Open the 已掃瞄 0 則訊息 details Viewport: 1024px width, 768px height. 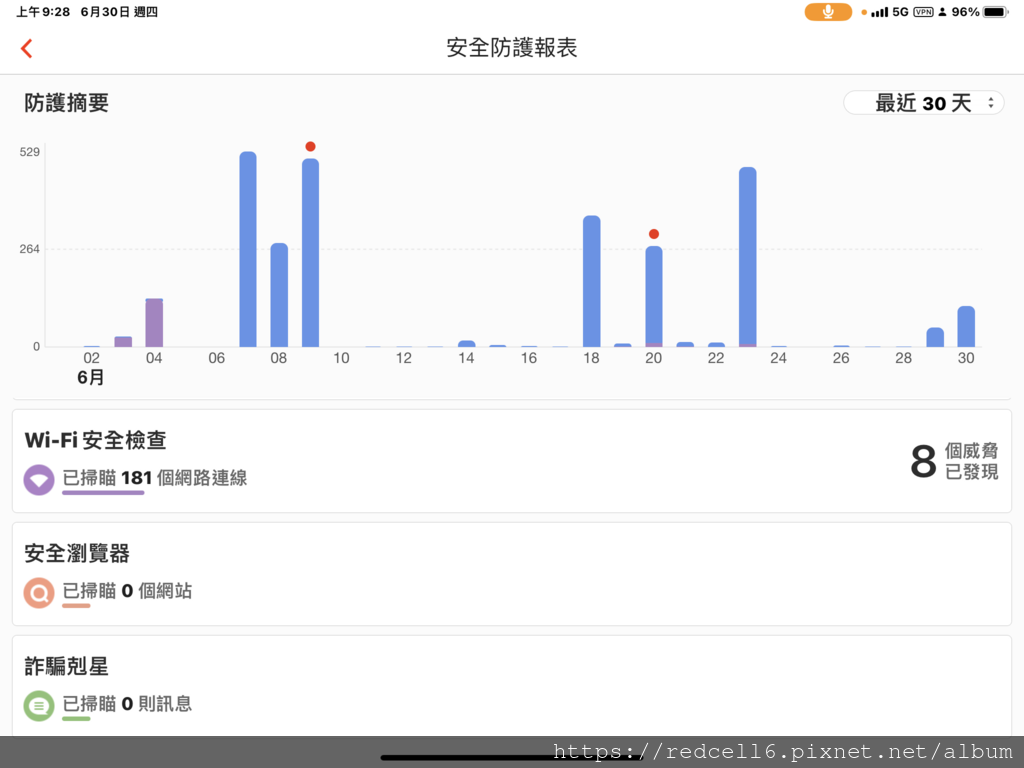tap(127, 704)
